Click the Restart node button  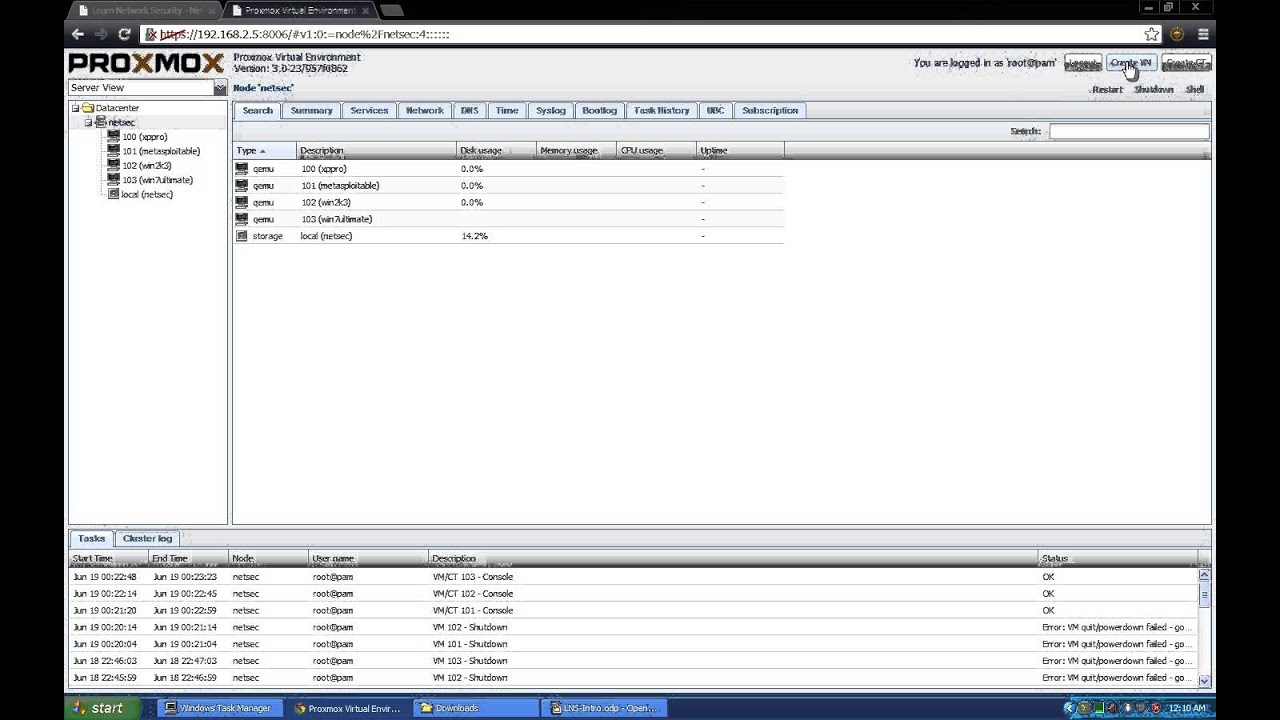(x=1107, y=90)
